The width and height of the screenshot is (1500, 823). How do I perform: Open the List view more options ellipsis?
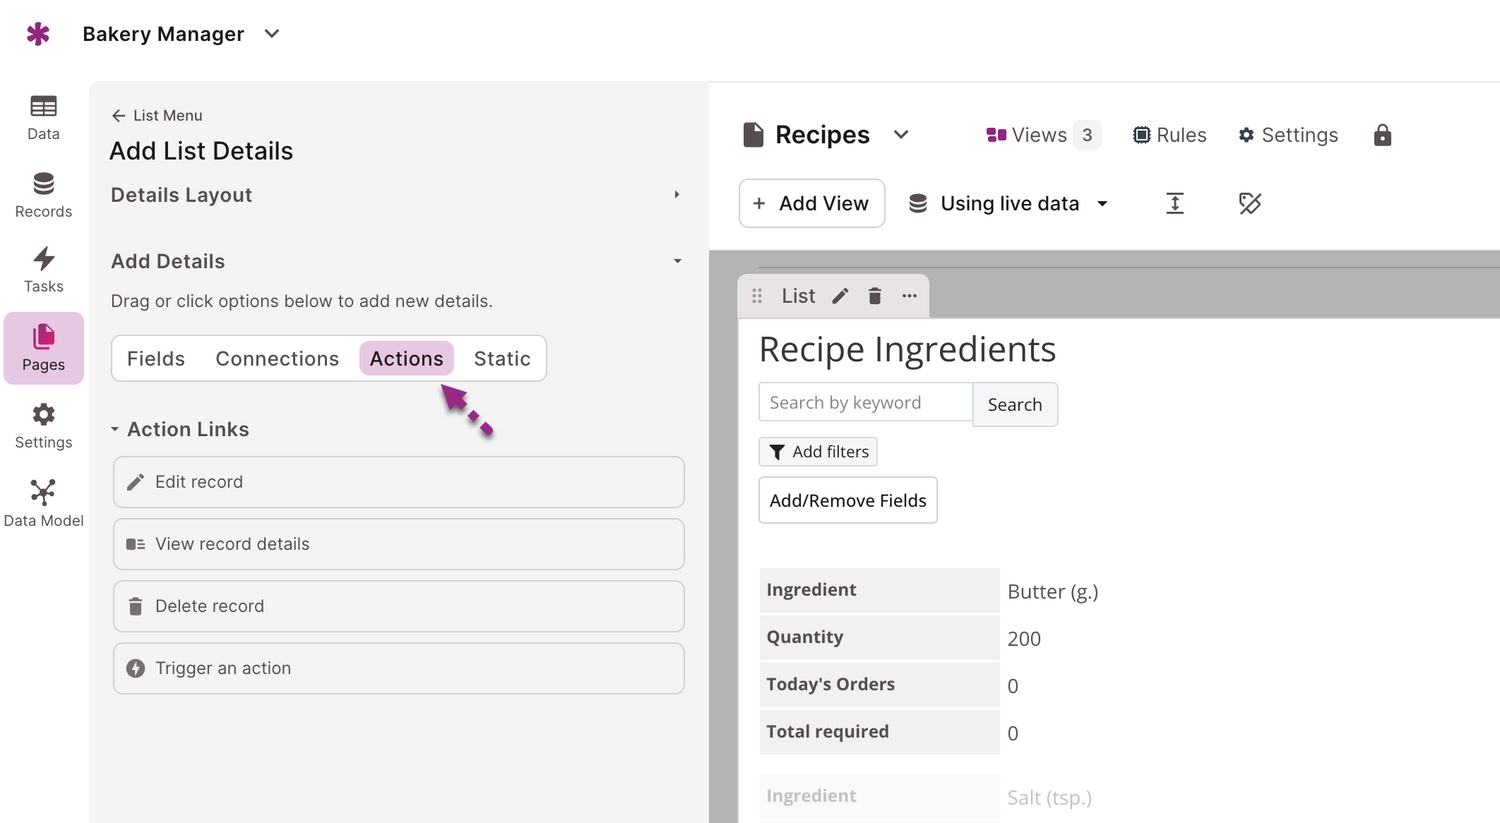(x=909, y=296)
